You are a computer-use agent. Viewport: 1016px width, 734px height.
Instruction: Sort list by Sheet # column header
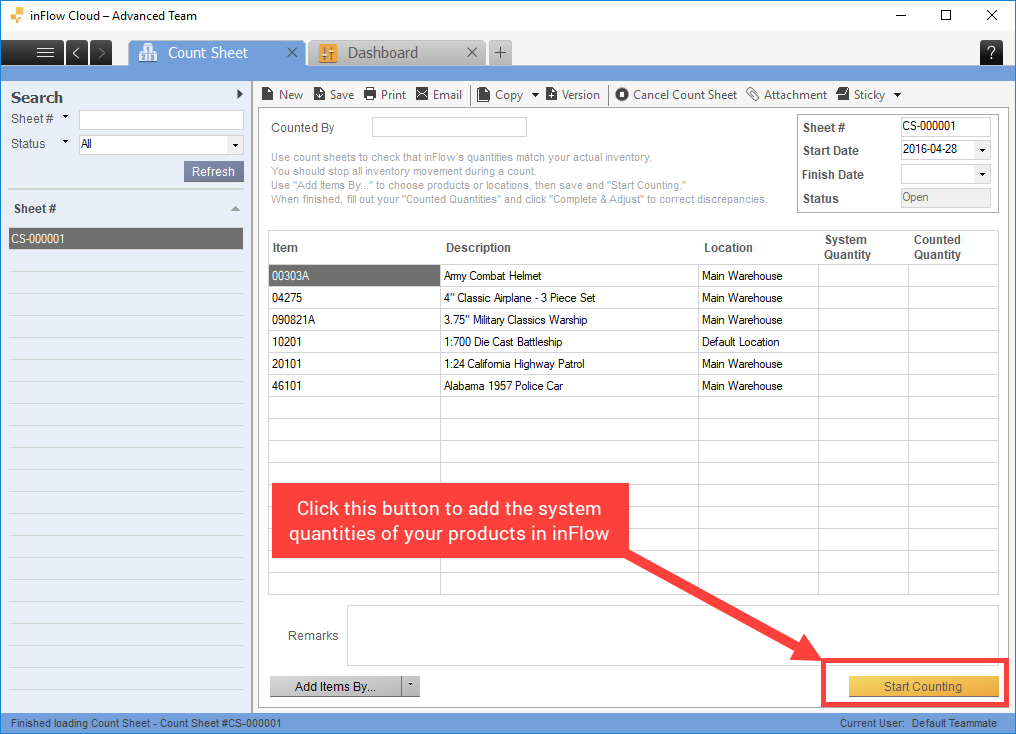pos(126,209)
